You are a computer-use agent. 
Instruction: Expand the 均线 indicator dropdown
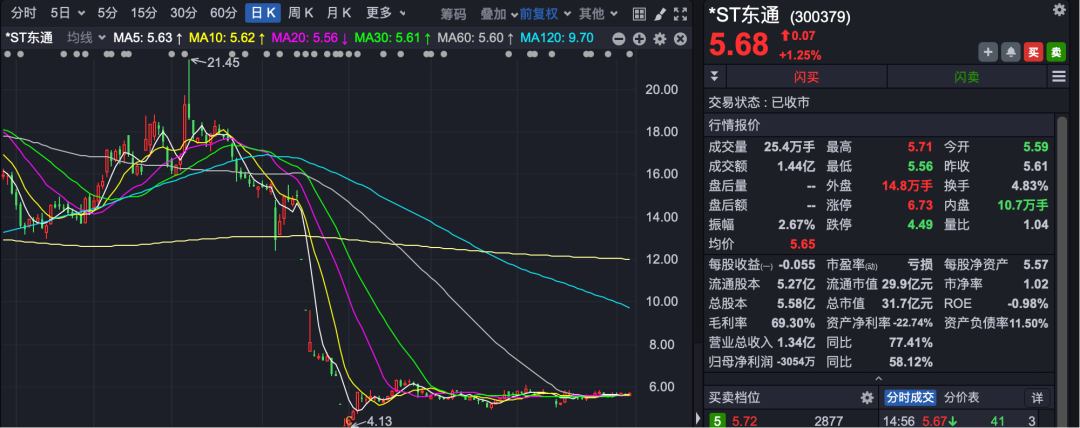pos(85,38)
